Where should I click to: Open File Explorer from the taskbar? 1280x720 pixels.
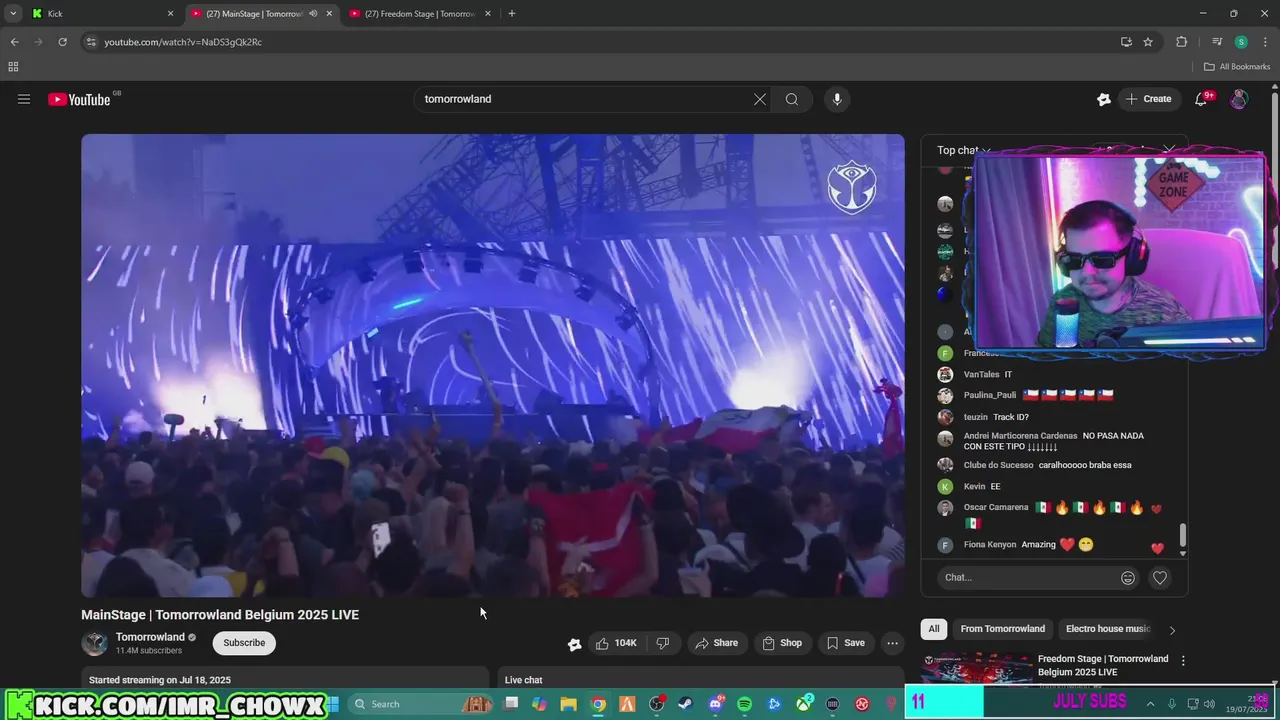(568, 704)
